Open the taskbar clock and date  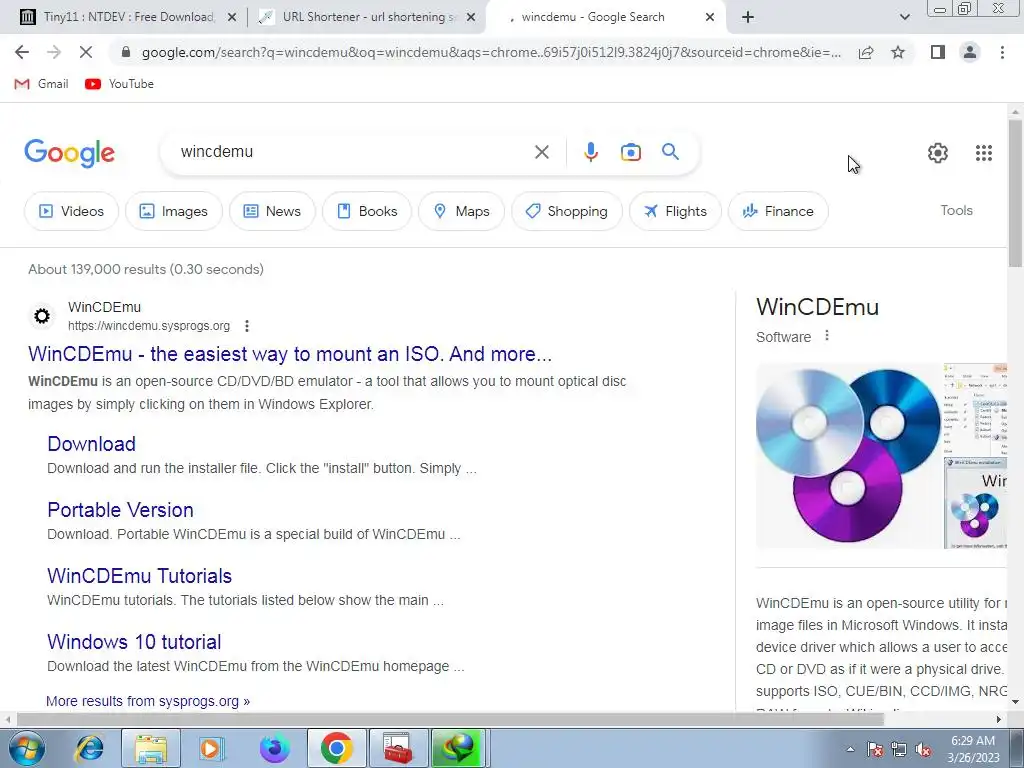coord(973,749)
